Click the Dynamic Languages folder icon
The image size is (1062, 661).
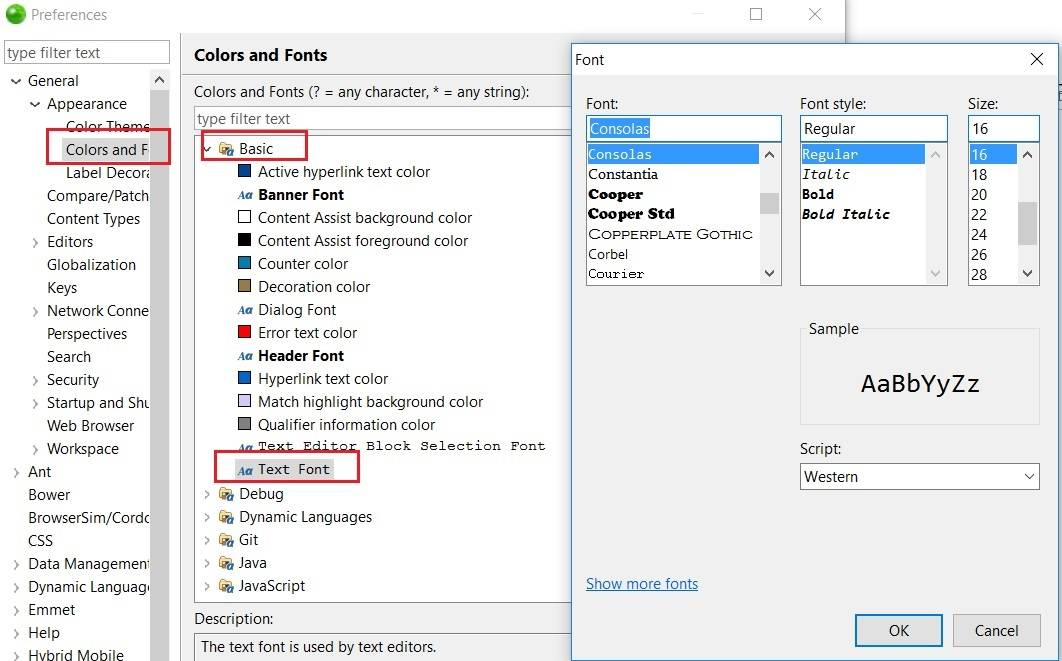[x=226, y=517]
